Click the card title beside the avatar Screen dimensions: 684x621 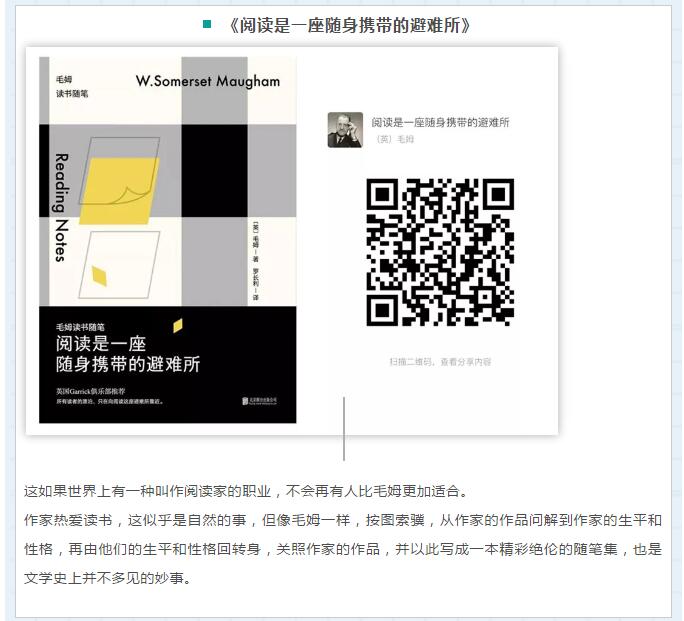click(x=440, y=122)
